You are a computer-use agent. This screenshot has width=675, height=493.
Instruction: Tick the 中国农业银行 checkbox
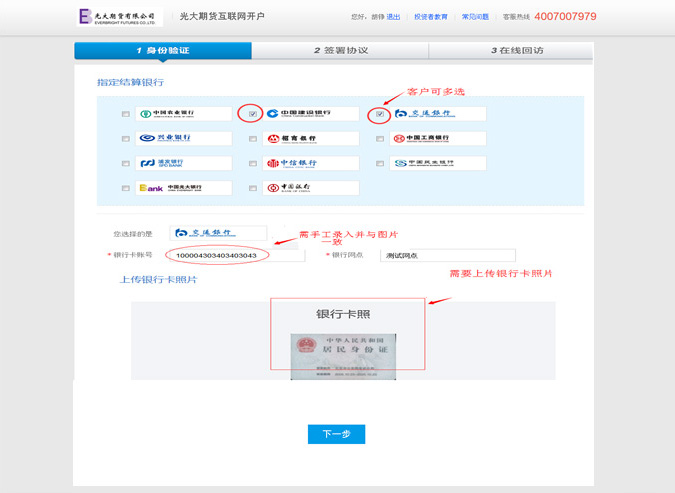pos(126,114)
